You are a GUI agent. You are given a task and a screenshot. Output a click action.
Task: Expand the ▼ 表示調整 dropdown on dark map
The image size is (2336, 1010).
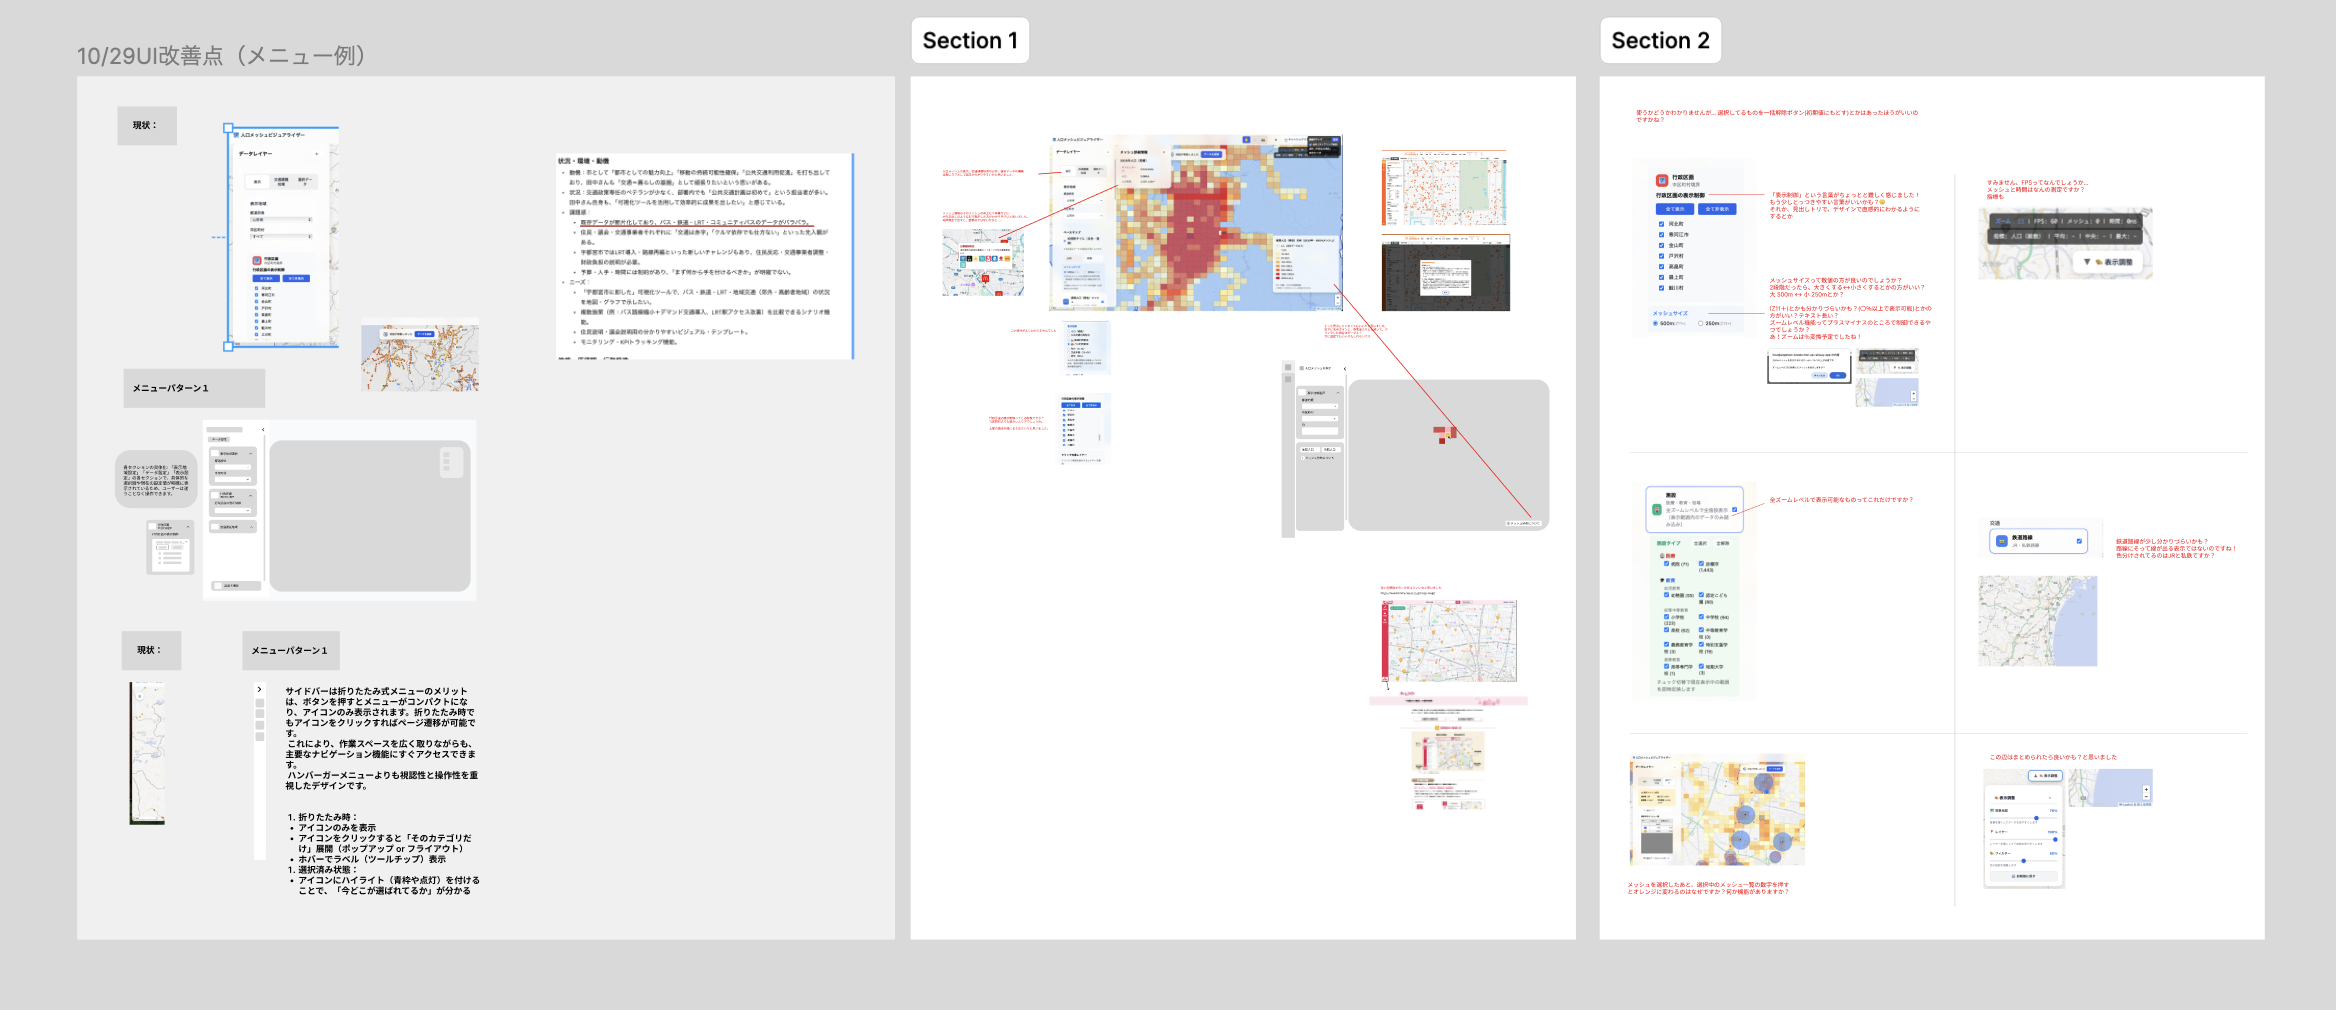(x=2108, y=262)
